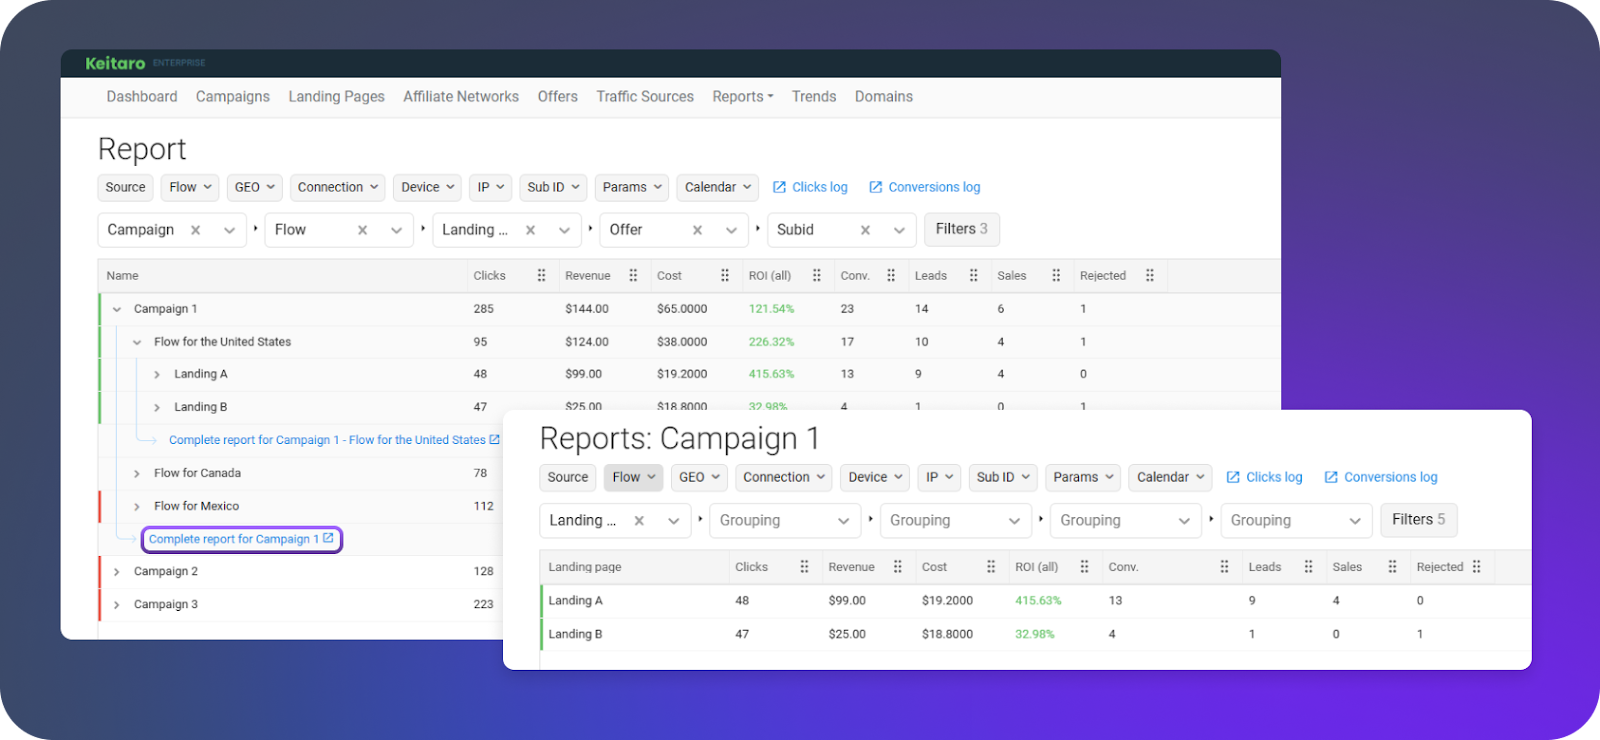Click Revenue column handle in Campaign 1 report
This screenshot has width=1600, height=740.
tap(898, 567)
